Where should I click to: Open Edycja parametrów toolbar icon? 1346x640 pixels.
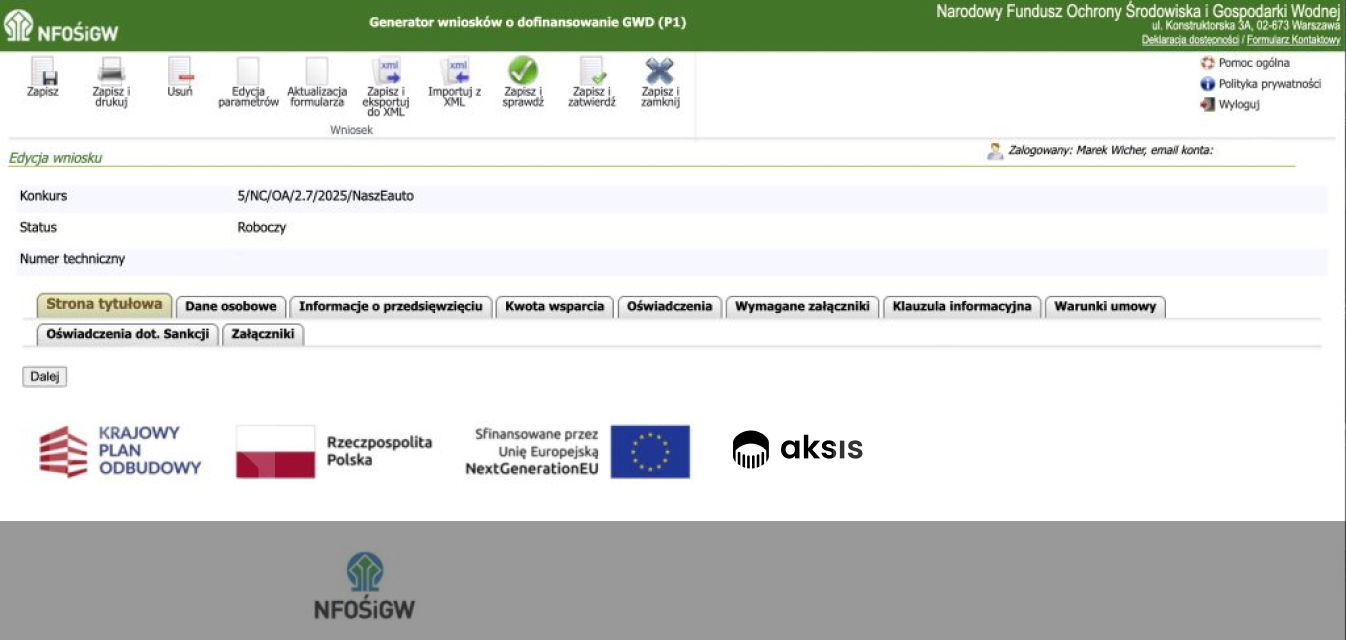coord(248,71)
